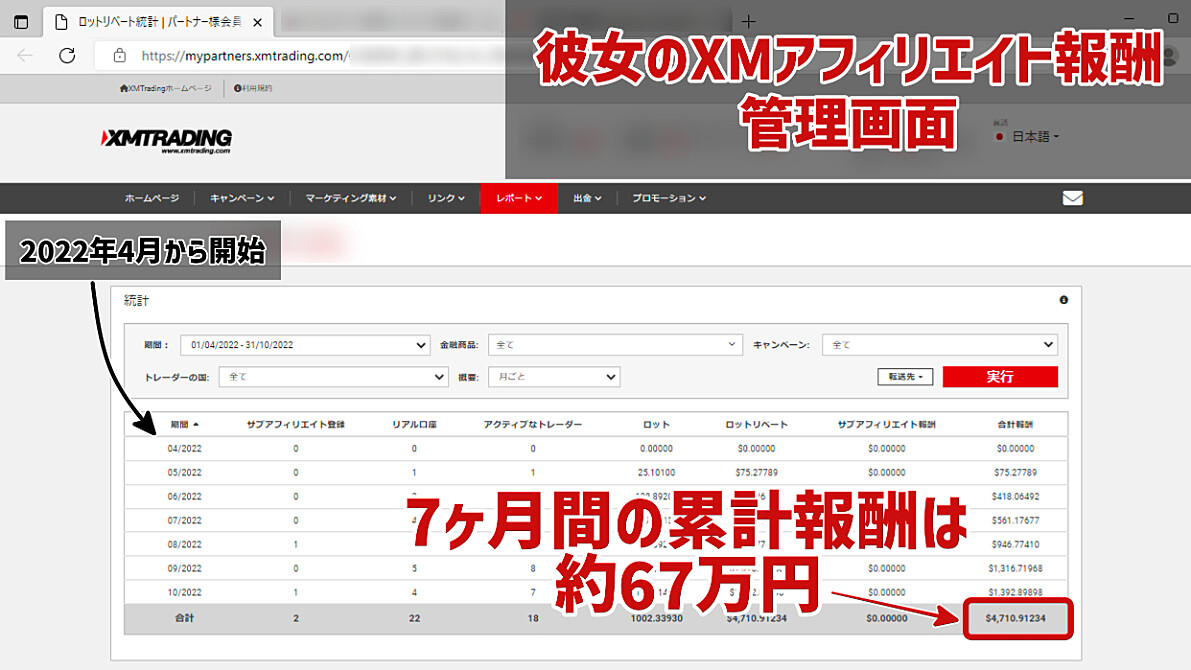Open the XMTradingホームページ link
1191x670 pixels.
click(x=166, y=88)
